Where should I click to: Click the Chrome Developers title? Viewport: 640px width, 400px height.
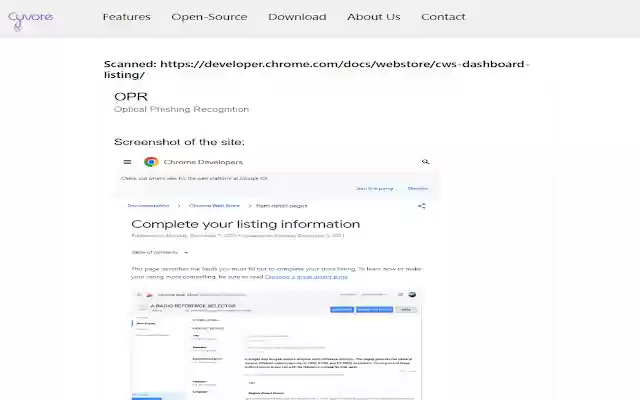click(203, 162)
